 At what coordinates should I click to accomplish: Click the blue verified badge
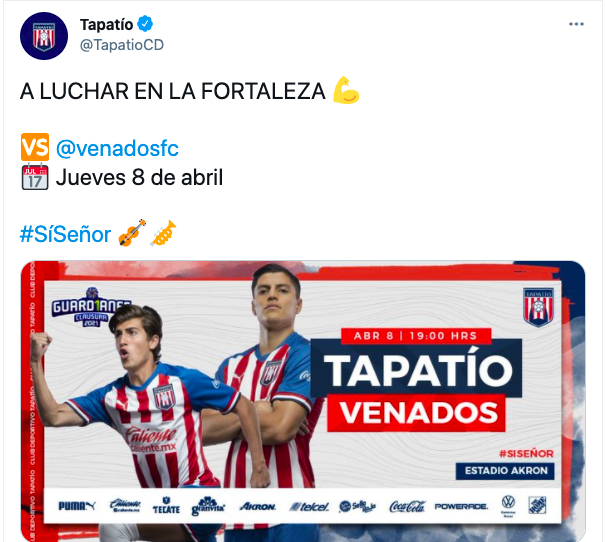(145, 24)
